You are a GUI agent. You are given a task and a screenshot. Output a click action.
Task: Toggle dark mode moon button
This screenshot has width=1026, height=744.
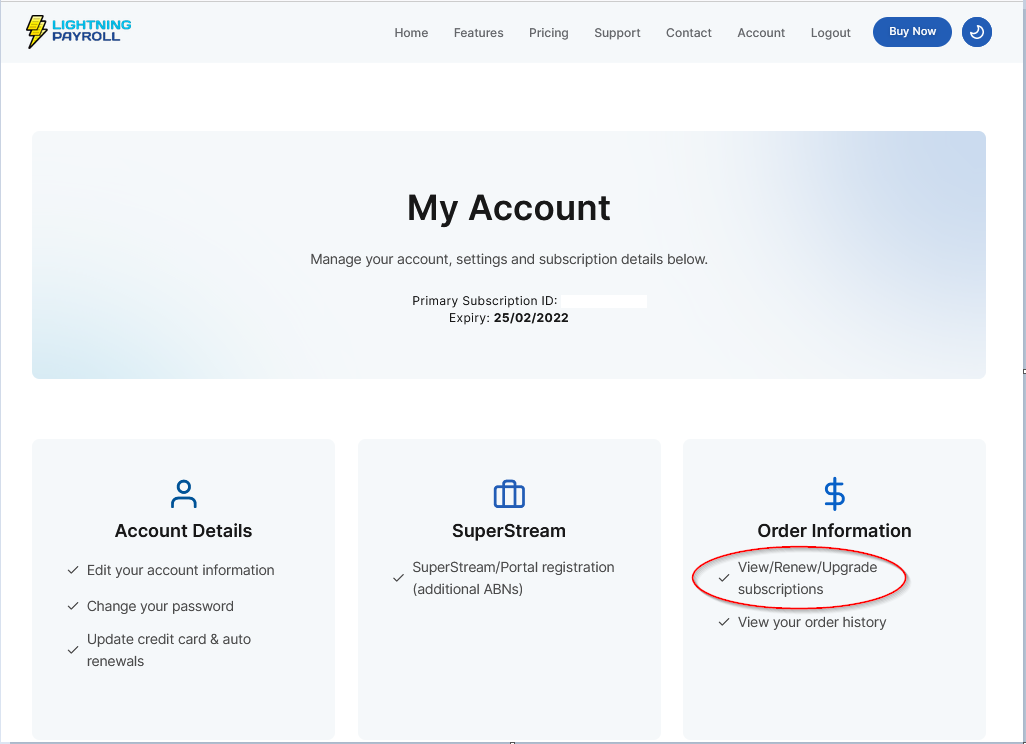(x=976, y=32)
